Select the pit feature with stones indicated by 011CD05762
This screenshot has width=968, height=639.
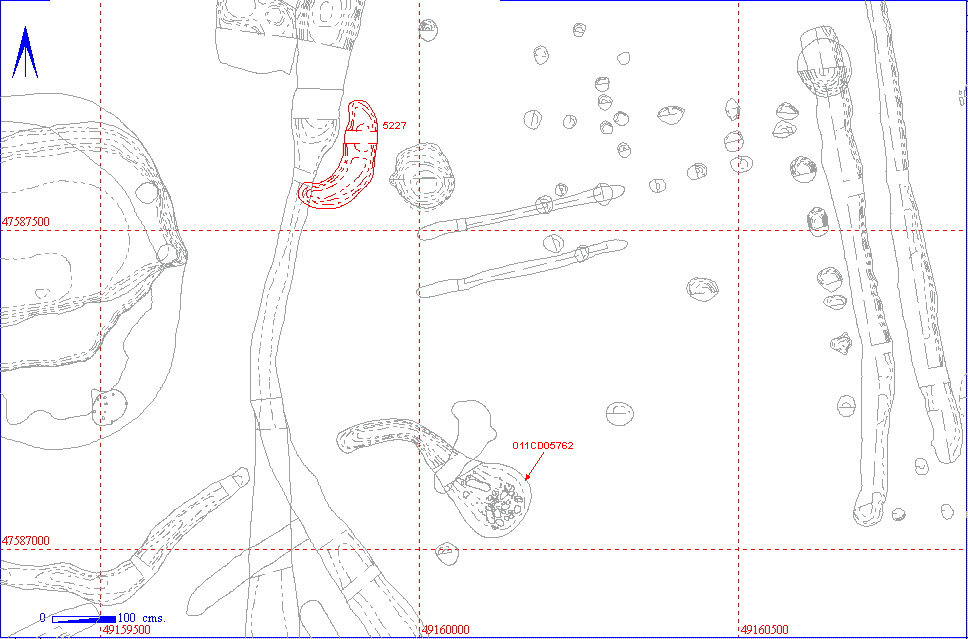tap(488, 499)
